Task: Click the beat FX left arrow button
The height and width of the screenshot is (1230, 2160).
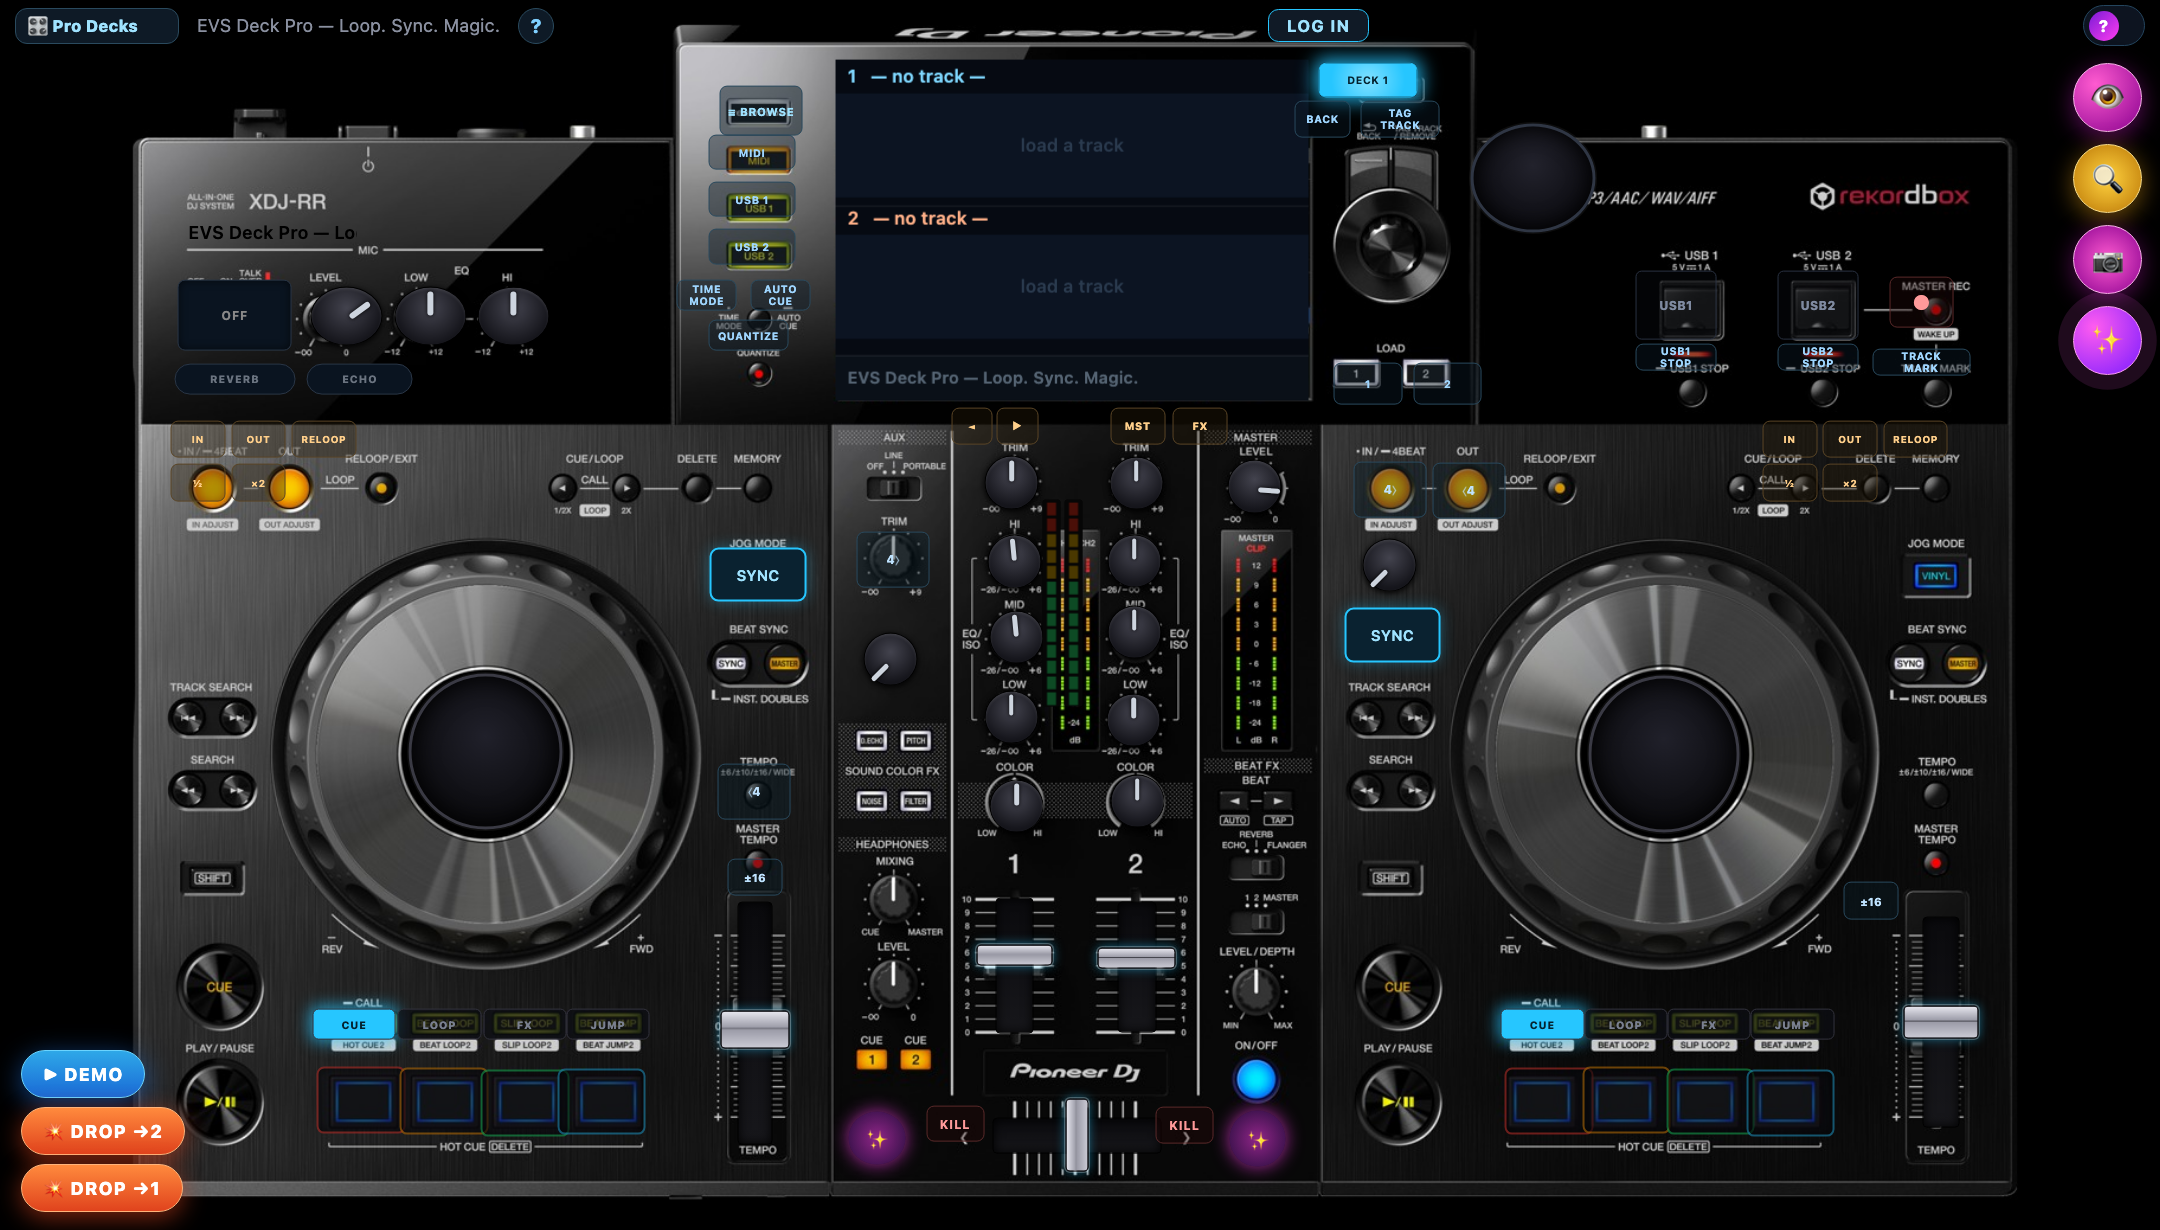Action: 1236,801
